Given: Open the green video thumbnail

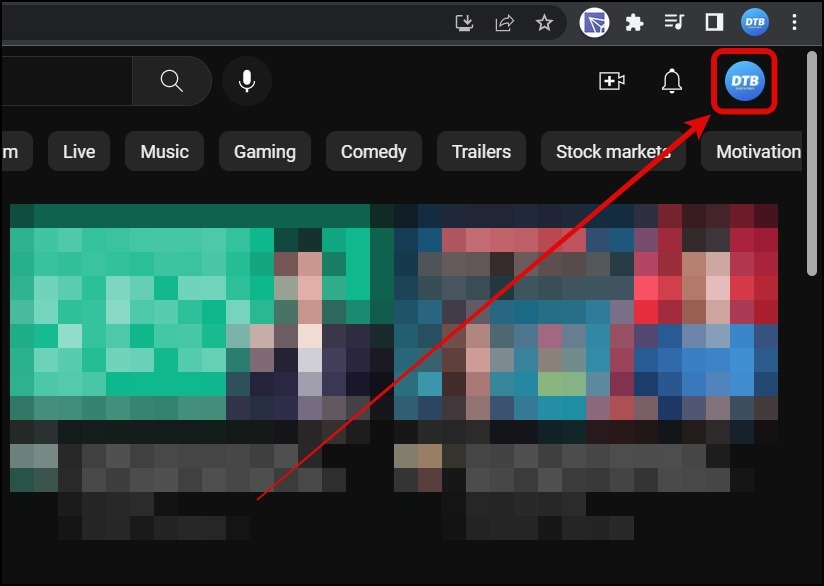Looking at the screenshot, I should (190, 310).
